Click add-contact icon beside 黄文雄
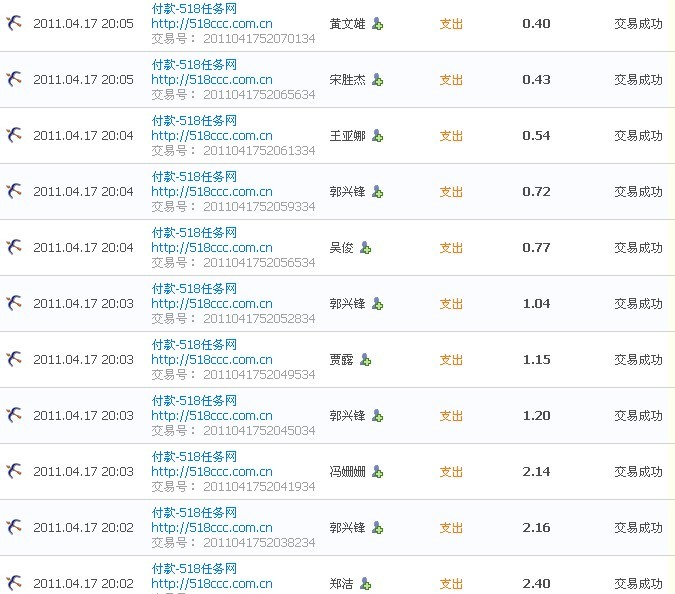This screenshot has width=675, height=594. [377, 24]
